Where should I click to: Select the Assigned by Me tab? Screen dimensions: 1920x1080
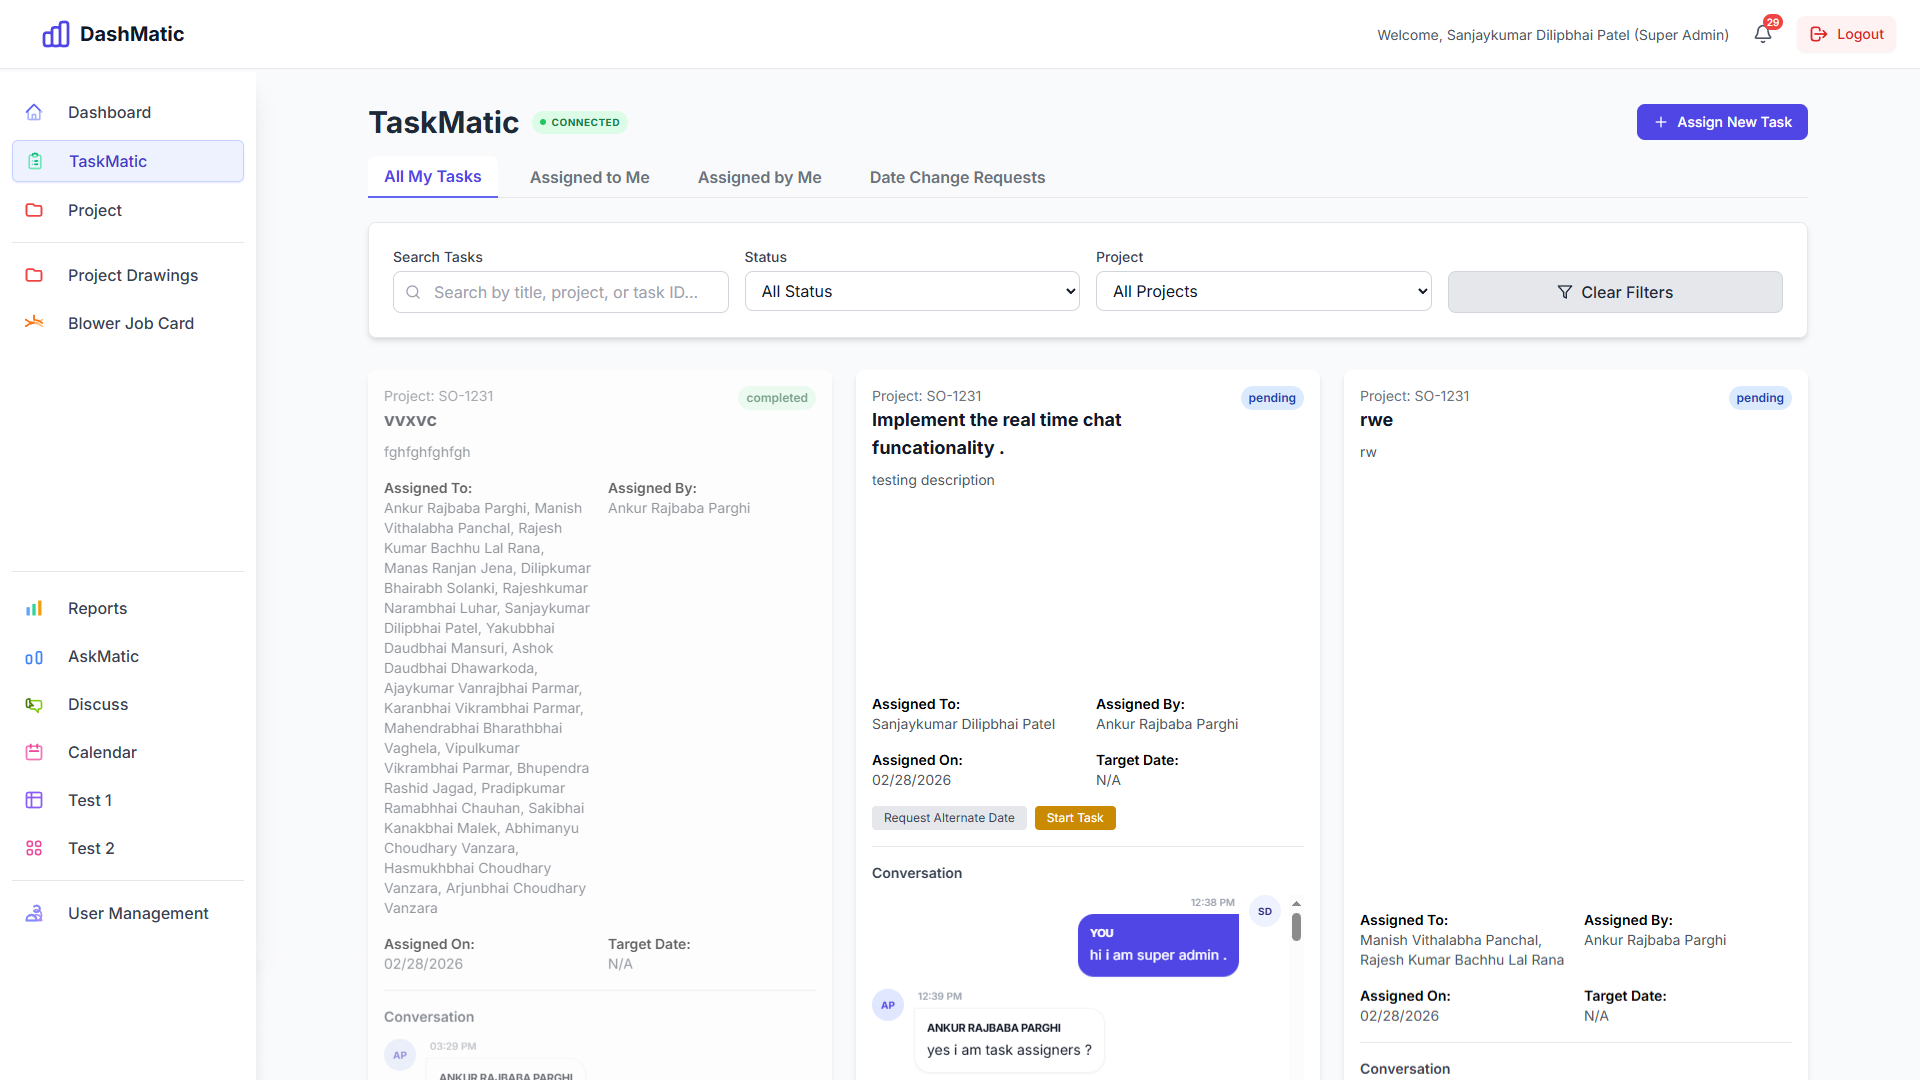pos(759,177)
